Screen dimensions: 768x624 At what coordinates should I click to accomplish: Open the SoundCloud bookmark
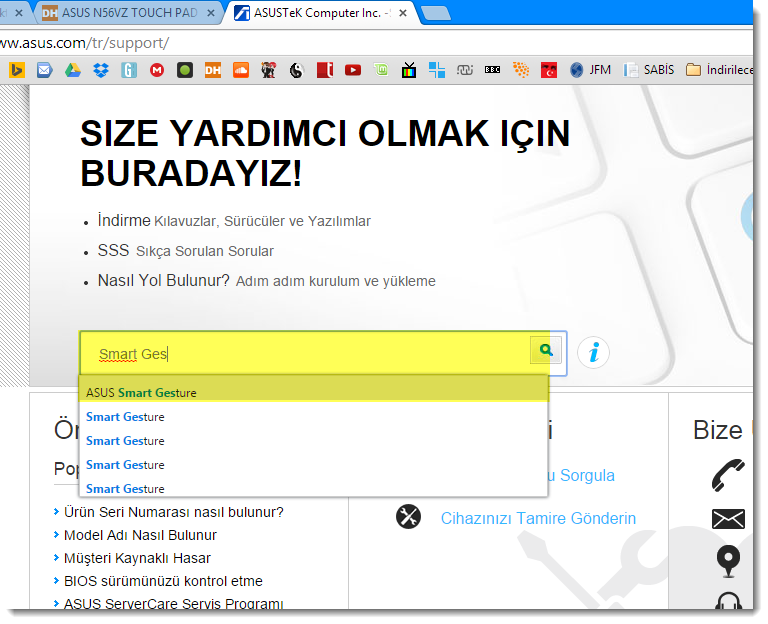pyautogui.click(x=240, y=71)
